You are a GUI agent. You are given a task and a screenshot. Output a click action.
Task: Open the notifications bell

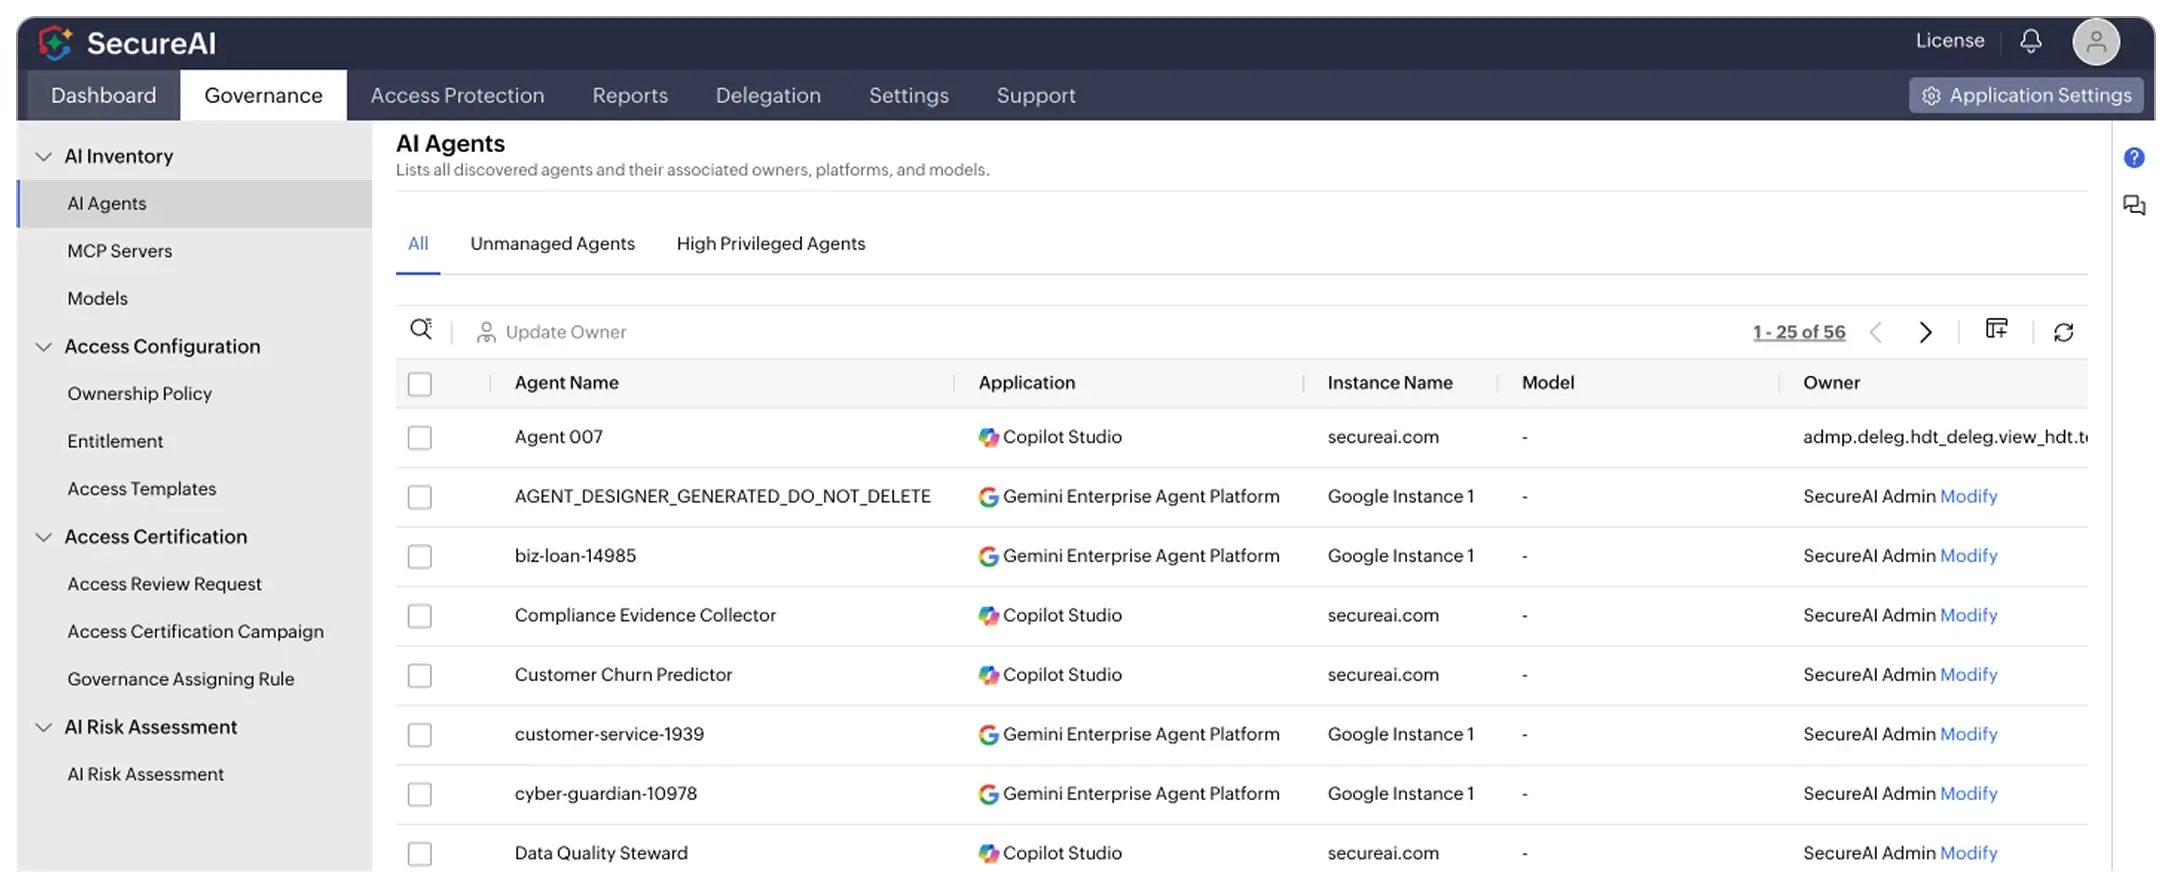pyautogui.click(x=2030, y=41)
